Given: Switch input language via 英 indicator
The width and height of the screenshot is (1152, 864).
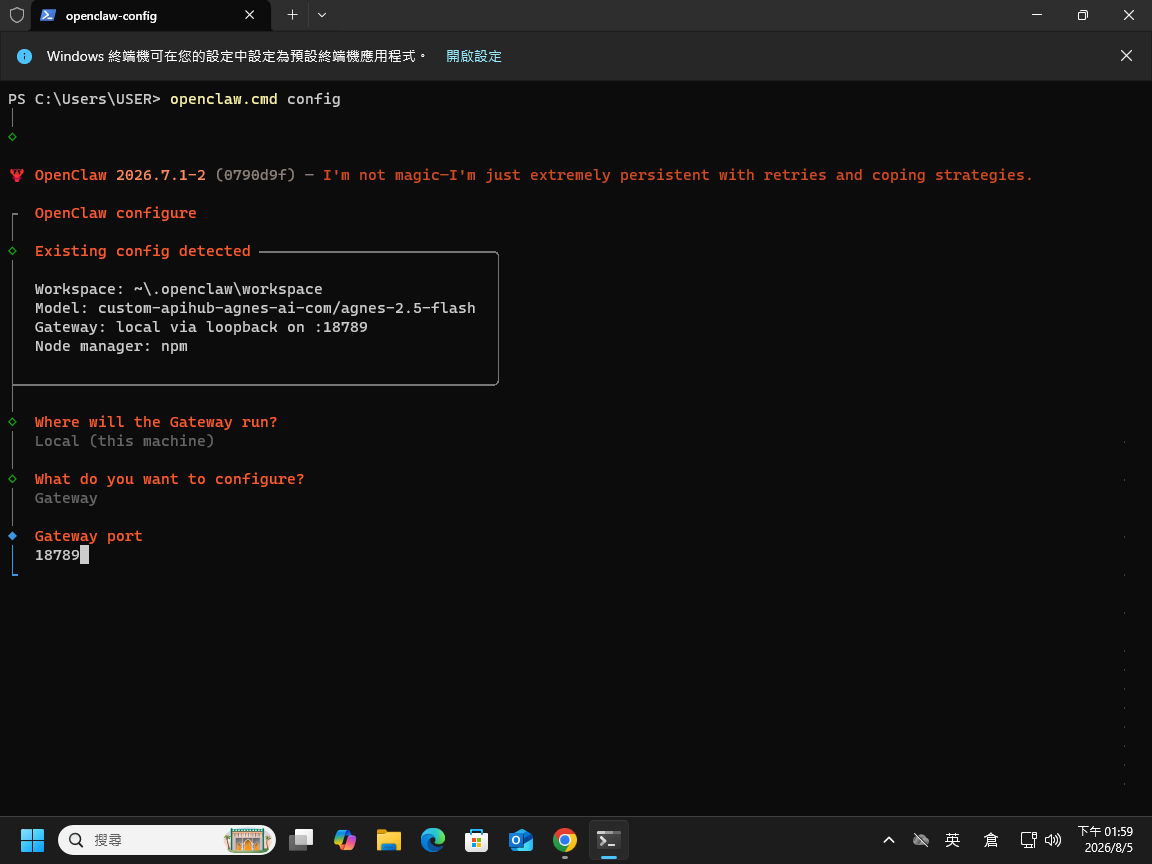Looking at the screenshot, I should pyautogui.click(x=953, y=840).
